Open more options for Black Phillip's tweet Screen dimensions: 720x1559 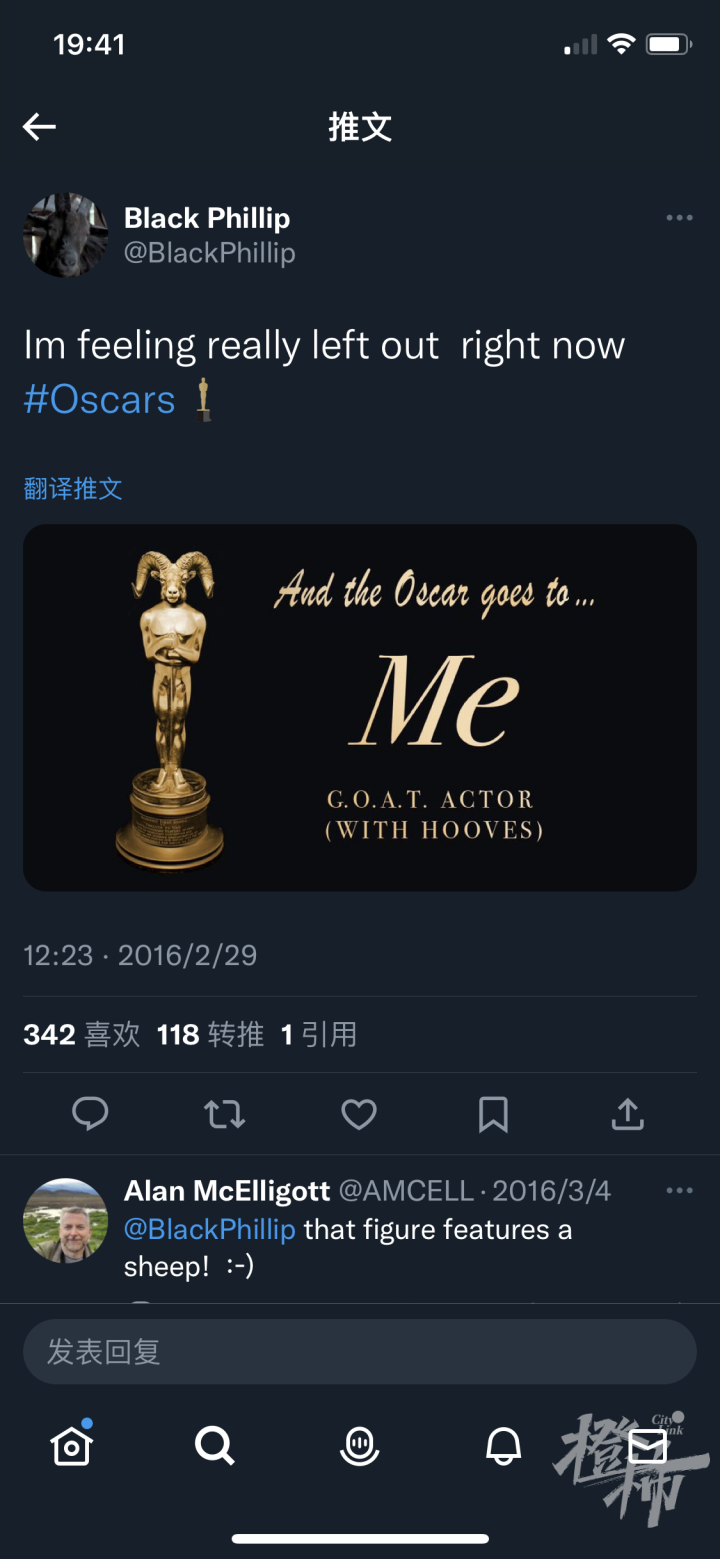pyautogui.click(x=679, y=218)
